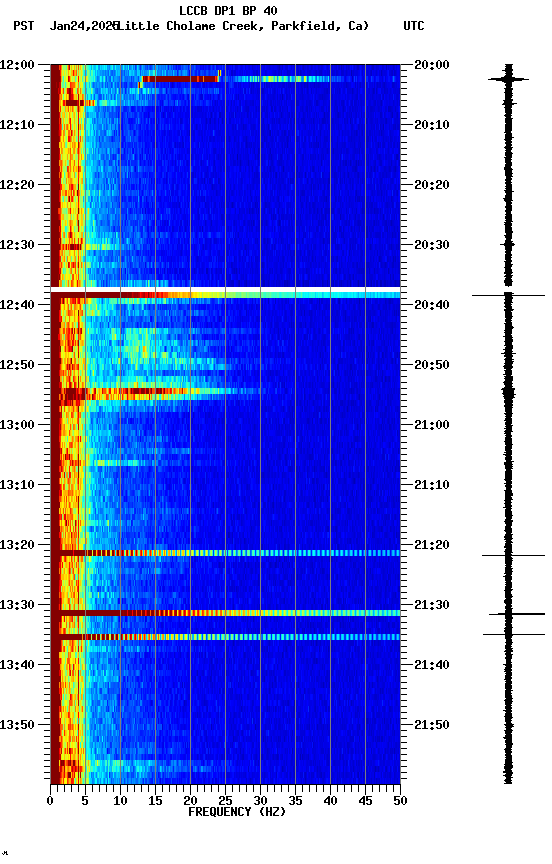Viewport: 552px width, 864px height.
Task: Click the 13:40 PST time label
Action: [17, 666]
